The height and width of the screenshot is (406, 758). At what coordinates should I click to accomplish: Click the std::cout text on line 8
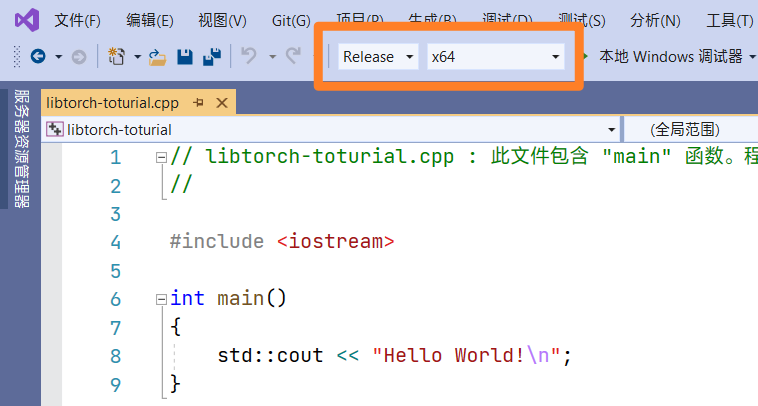270,355
